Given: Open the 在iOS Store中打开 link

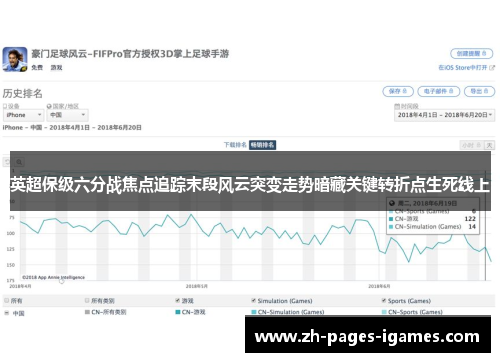Looking at the screenshot, I should (x=463, y=68).
